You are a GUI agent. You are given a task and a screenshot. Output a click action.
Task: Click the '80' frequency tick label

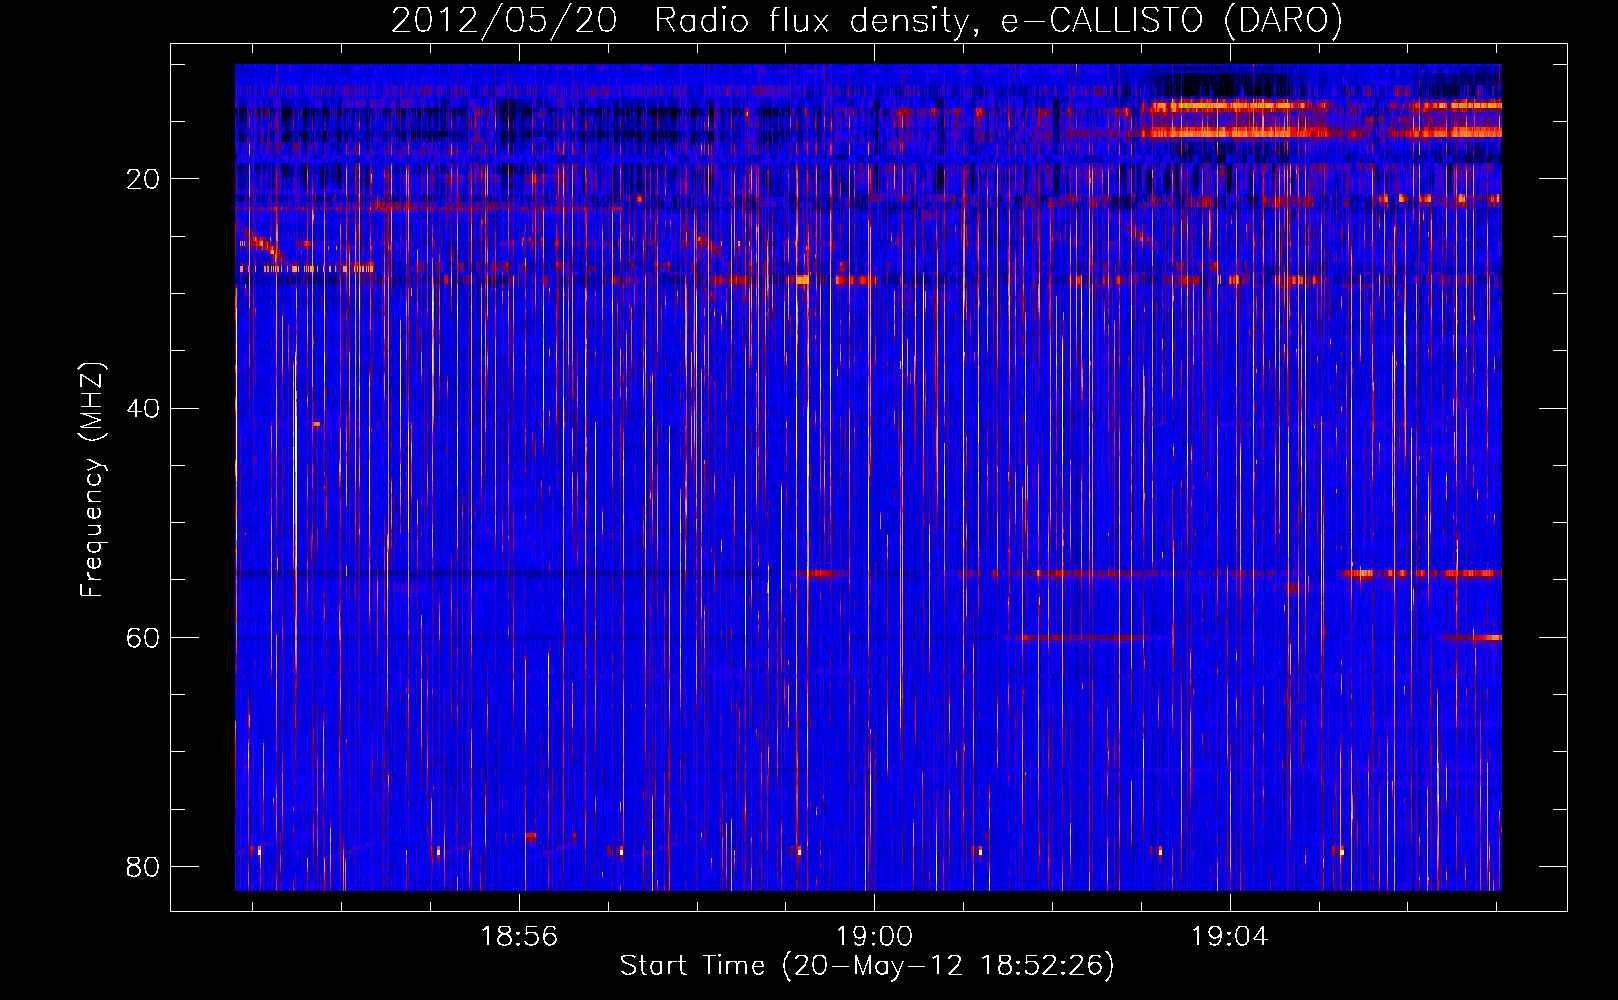click(x=143, y=867)
